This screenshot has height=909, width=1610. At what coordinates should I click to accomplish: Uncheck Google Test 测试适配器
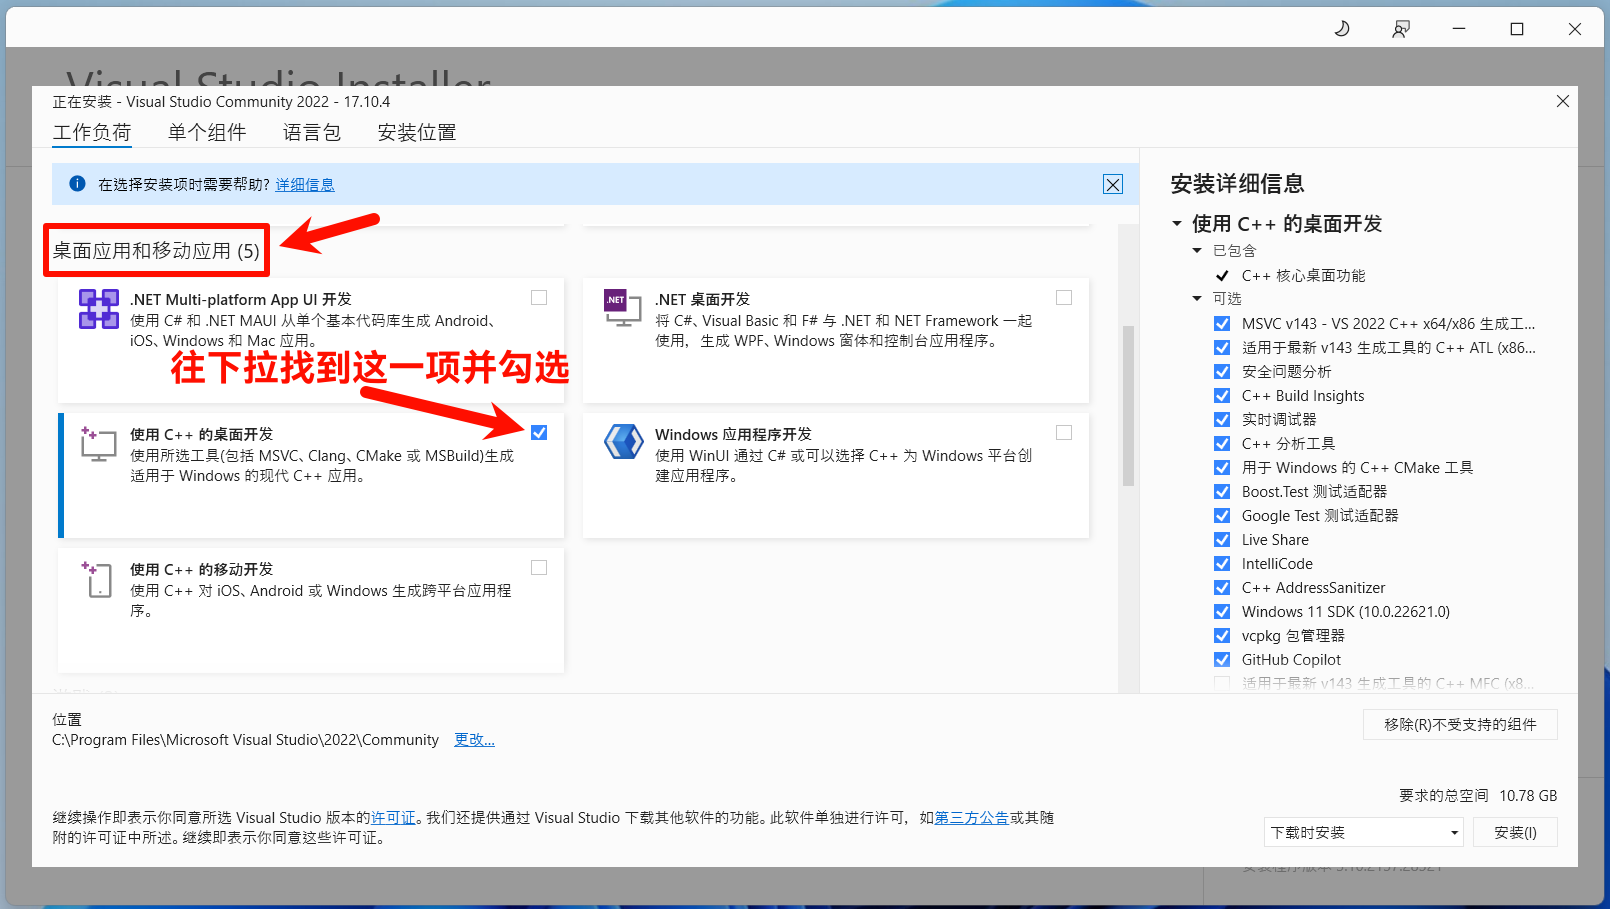tap(1222, 515)
